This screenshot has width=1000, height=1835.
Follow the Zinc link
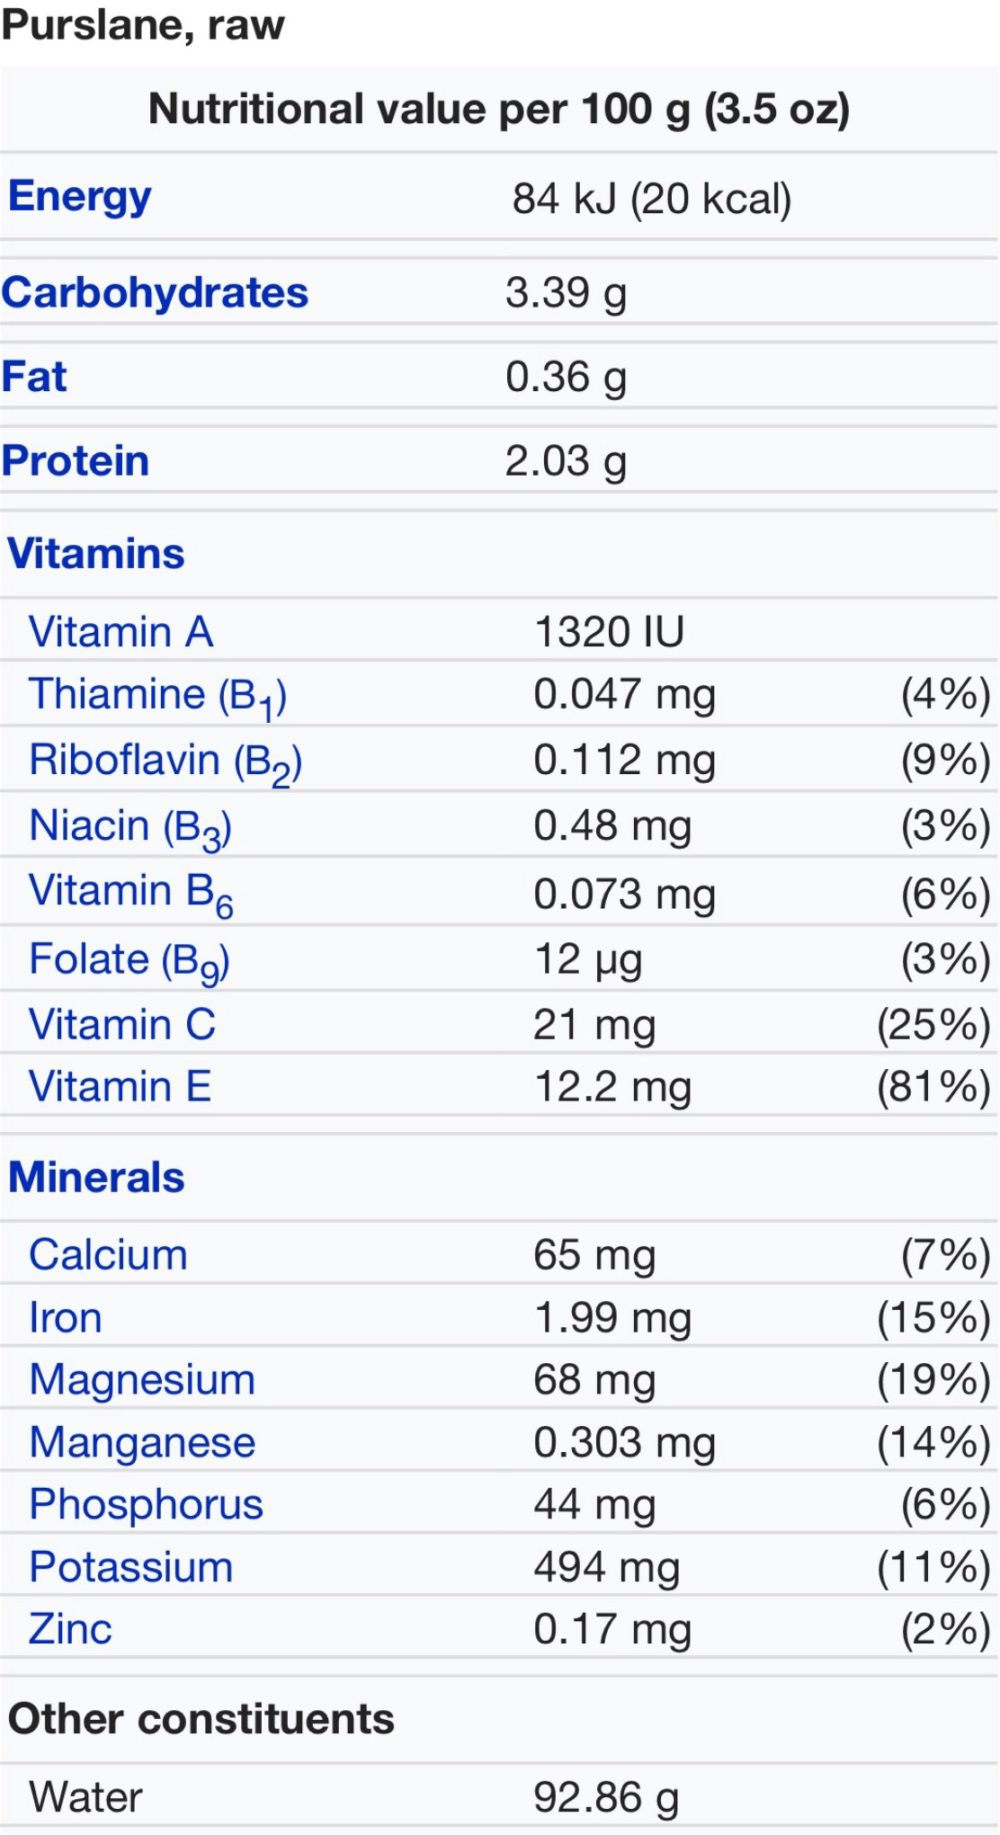(x=70, y=1629)
